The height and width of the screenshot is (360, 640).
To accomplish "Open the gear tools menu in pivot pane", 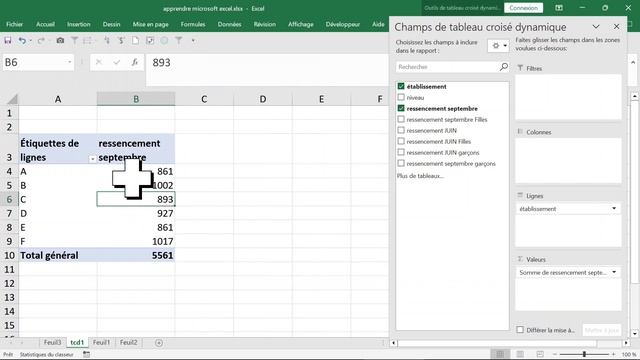I will (x=498, y=46).
